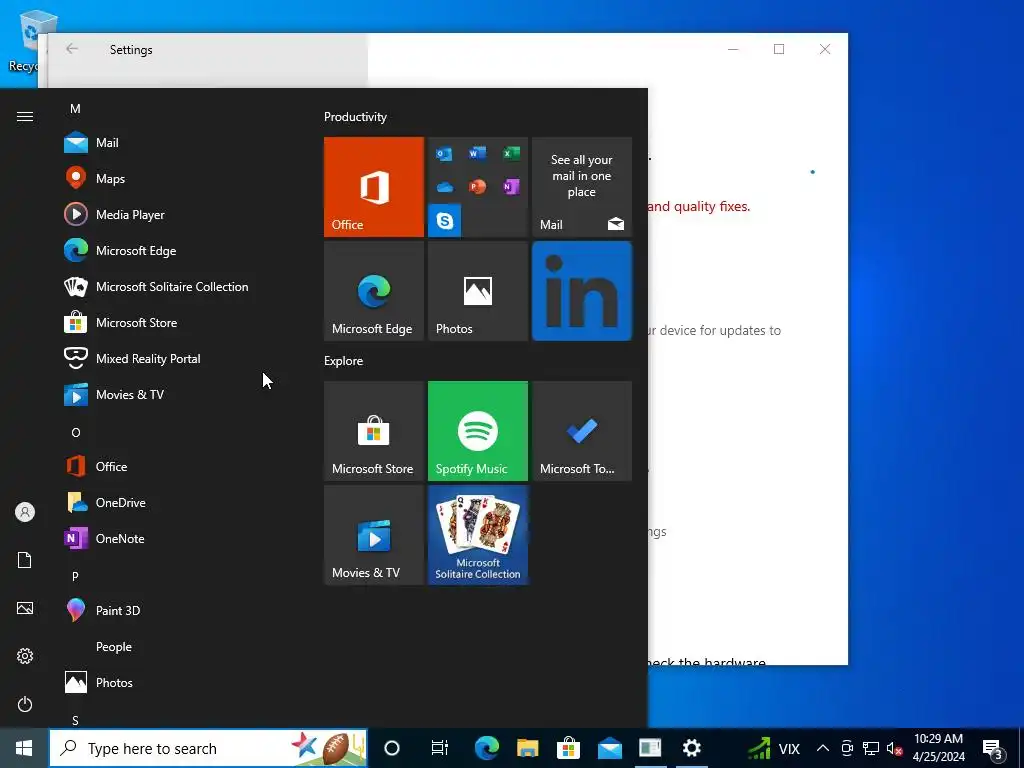The width and height of the screenshot is (1024, 768).
Task: Open the Meet Now tray icon
Action: point(847,748)
